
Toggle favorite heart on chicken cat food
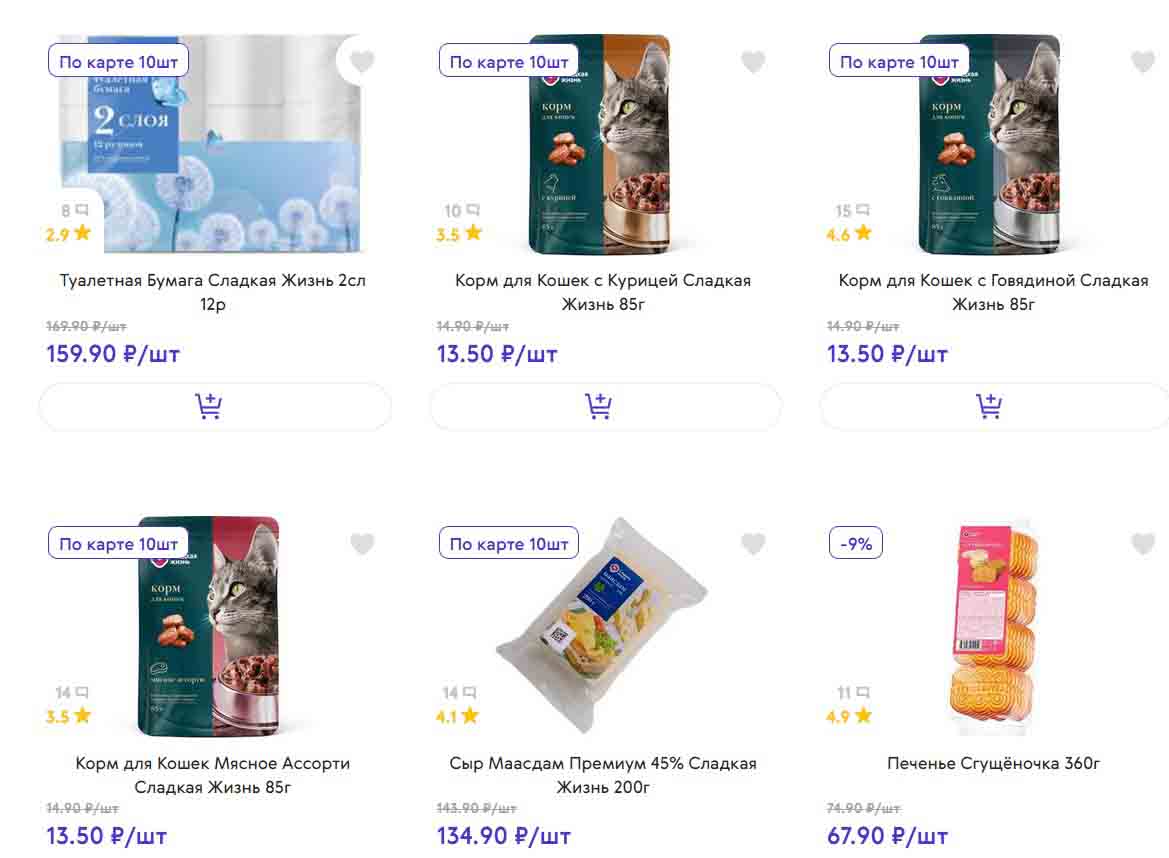click(753, 62)
